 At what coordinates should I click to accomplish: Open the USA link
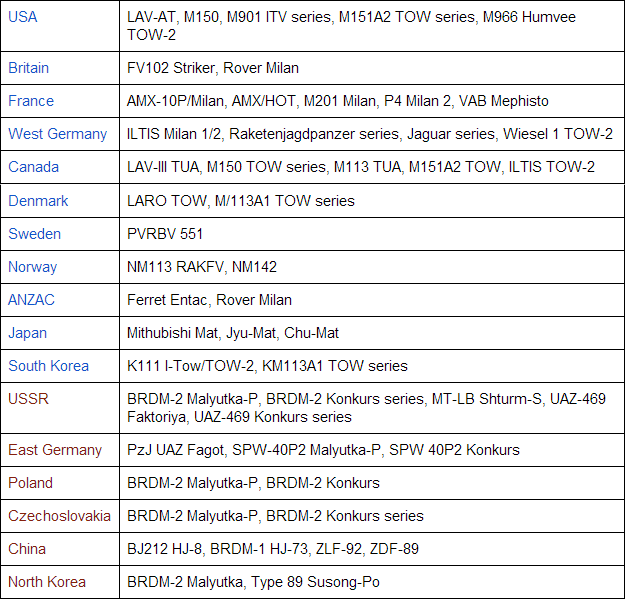click(23, 18)
